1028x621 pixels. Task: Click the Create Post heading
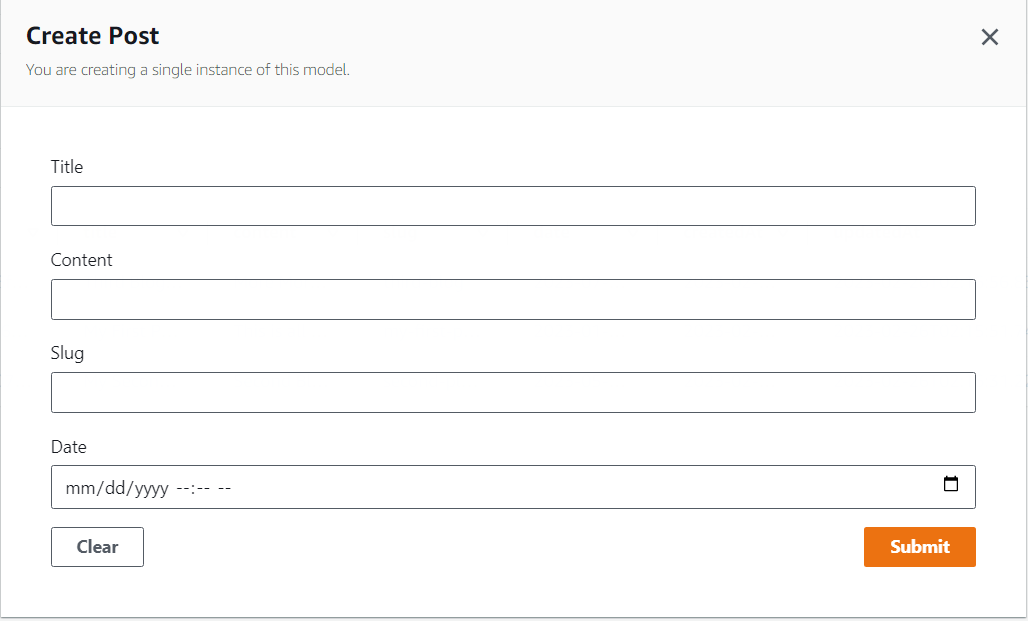click(93, 36)
